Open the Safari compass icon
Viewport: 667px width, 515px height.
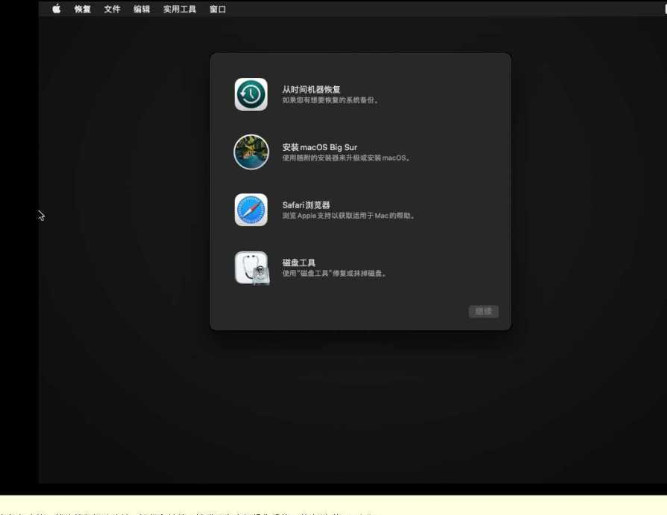pyautogui.click(x=251, y=210)
